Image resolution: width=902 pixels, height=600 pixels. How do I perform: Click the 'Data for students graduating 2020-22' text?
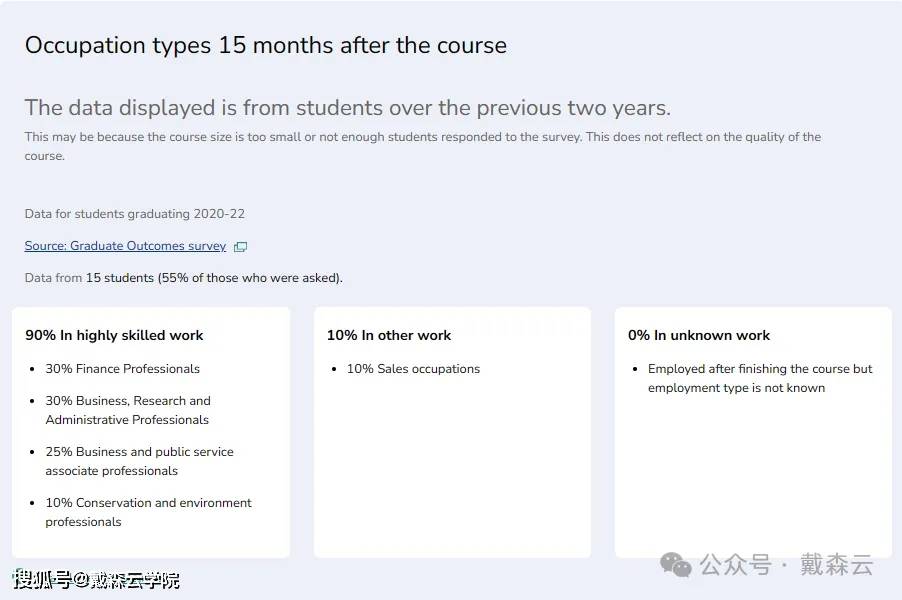[x=135, y=214]
